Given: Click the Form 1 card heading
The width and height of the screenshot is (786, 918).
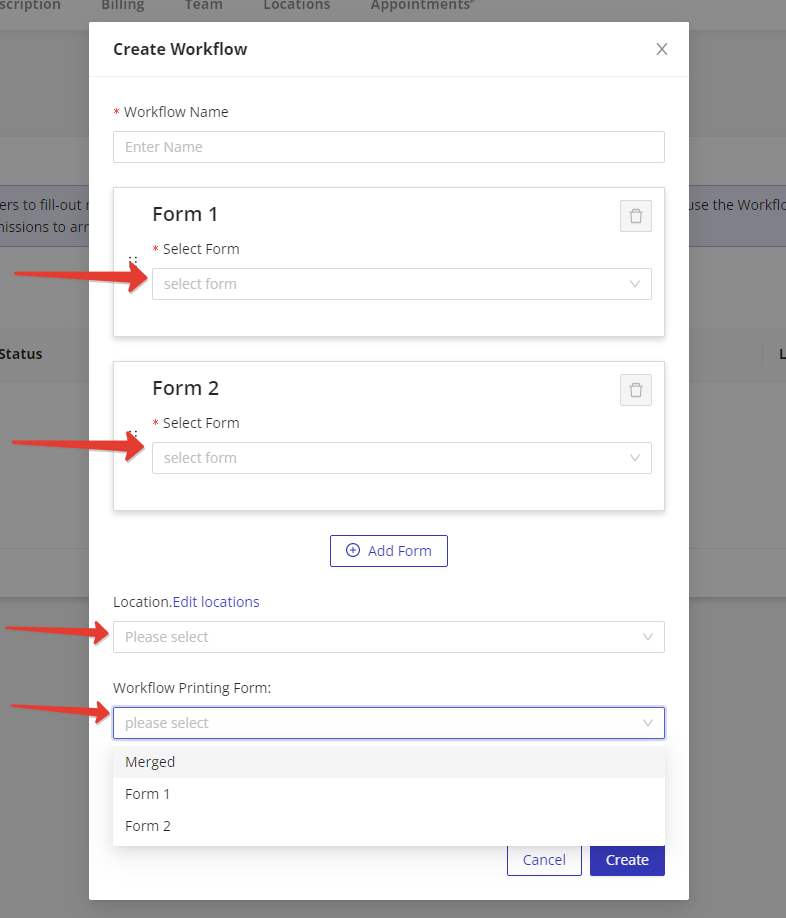Looking at the screenshot, I should [x=185, y=214].
